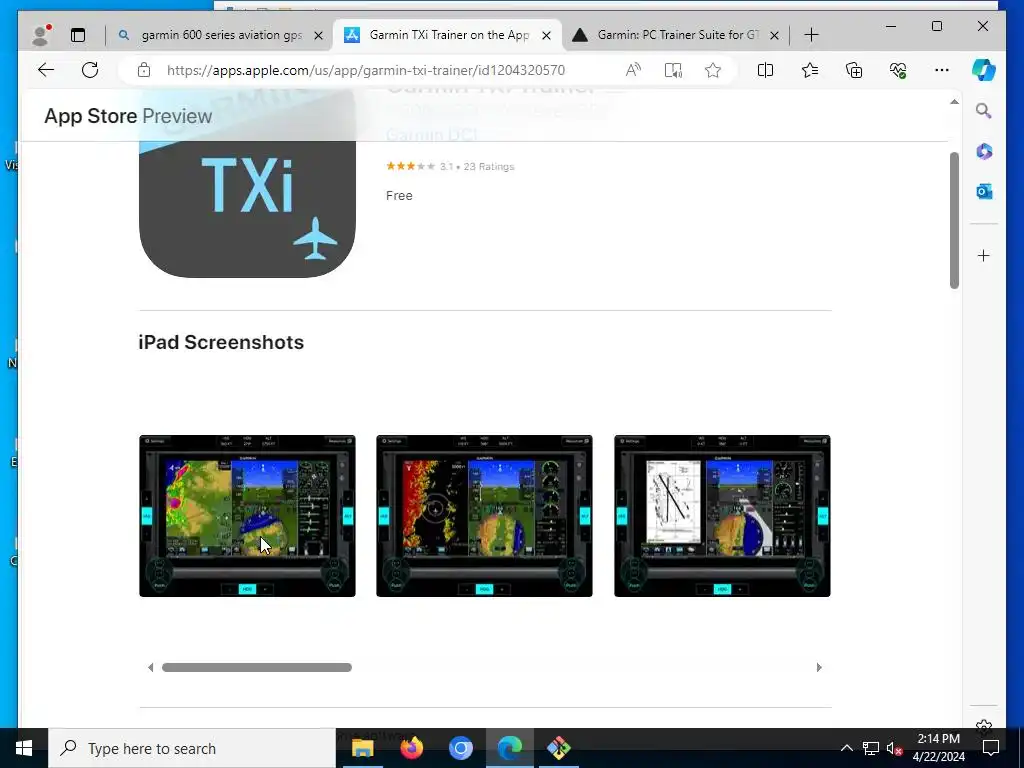Open tab actions menu icon
The width and height of the screenshot is (1024, 768).
78,35
